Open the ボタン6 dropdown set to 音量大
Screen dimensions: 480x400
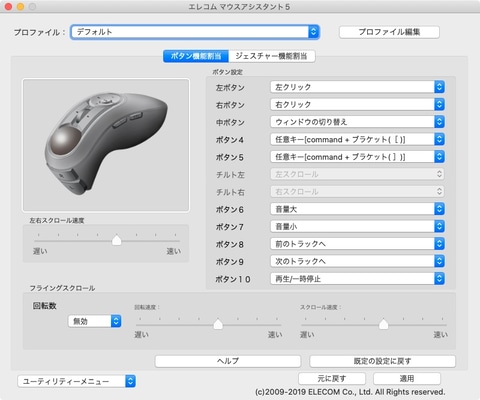[x=357, y=209]
